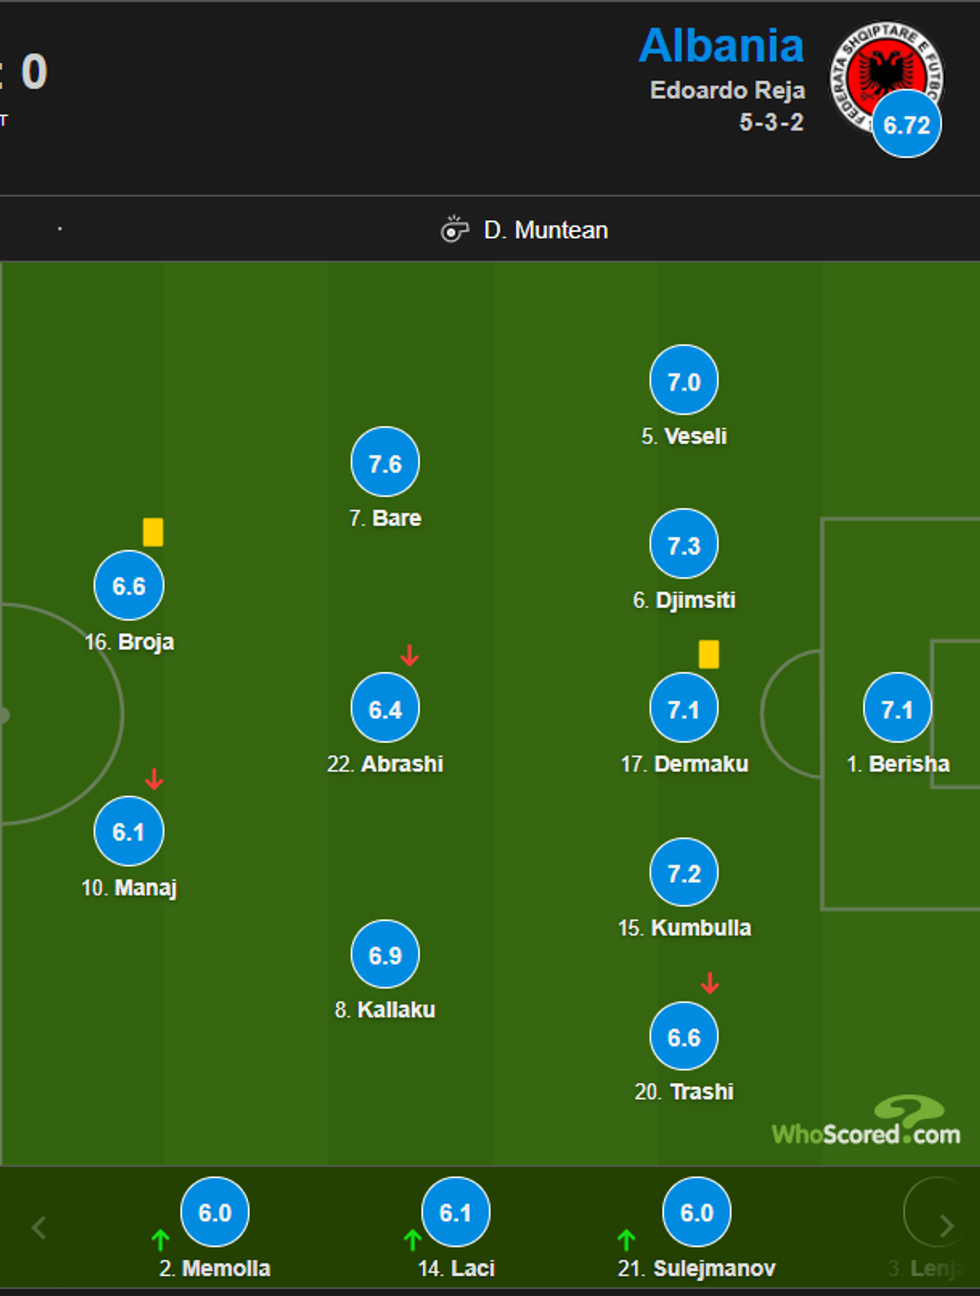980x1296 pixels.
Task: Open Bare's 7.6 rating bubble
Action: tap(385, 463)
